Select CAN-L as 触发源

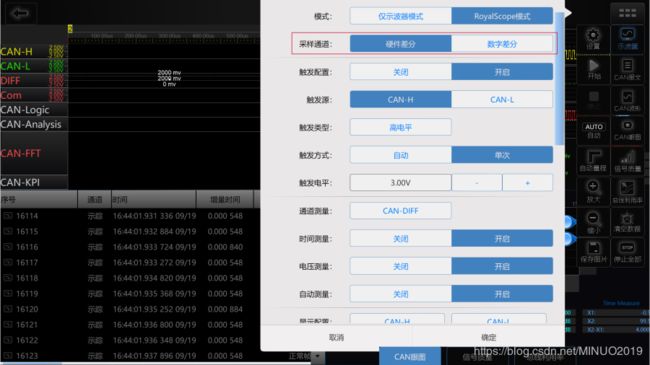point(502,100)
